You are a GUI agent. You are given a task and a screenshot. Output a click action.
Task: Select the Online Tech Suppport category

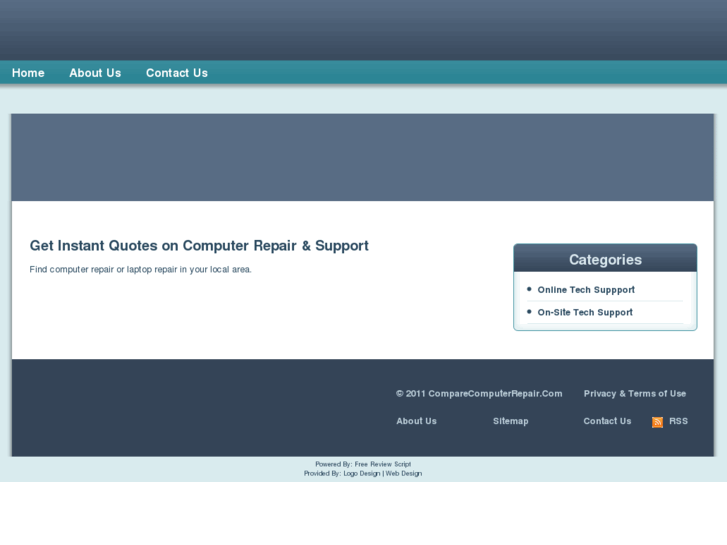(586, 290)
